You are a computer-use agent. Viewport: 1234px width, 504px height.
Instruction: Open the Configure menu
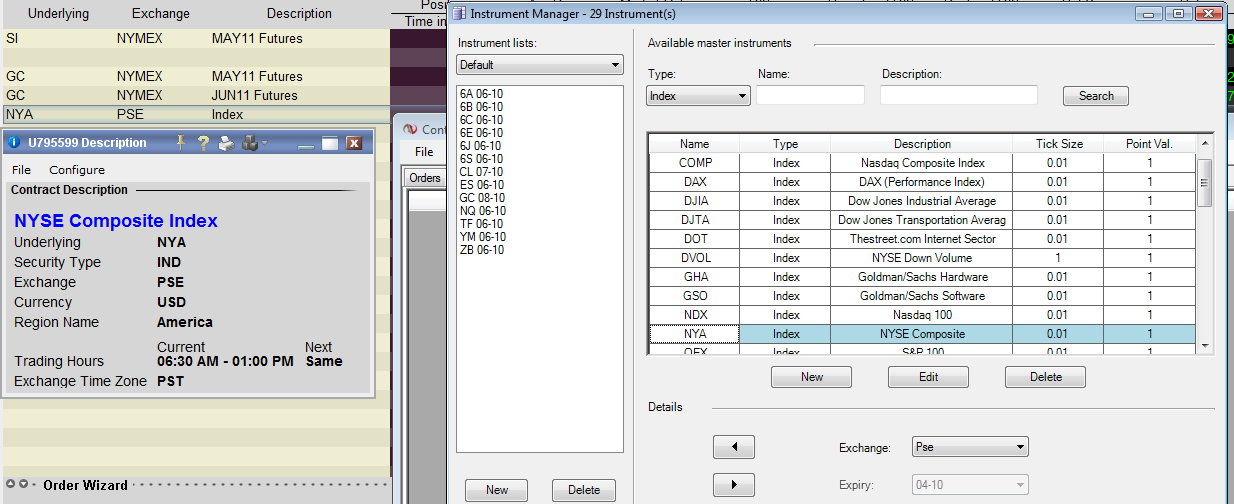[77, 170]
